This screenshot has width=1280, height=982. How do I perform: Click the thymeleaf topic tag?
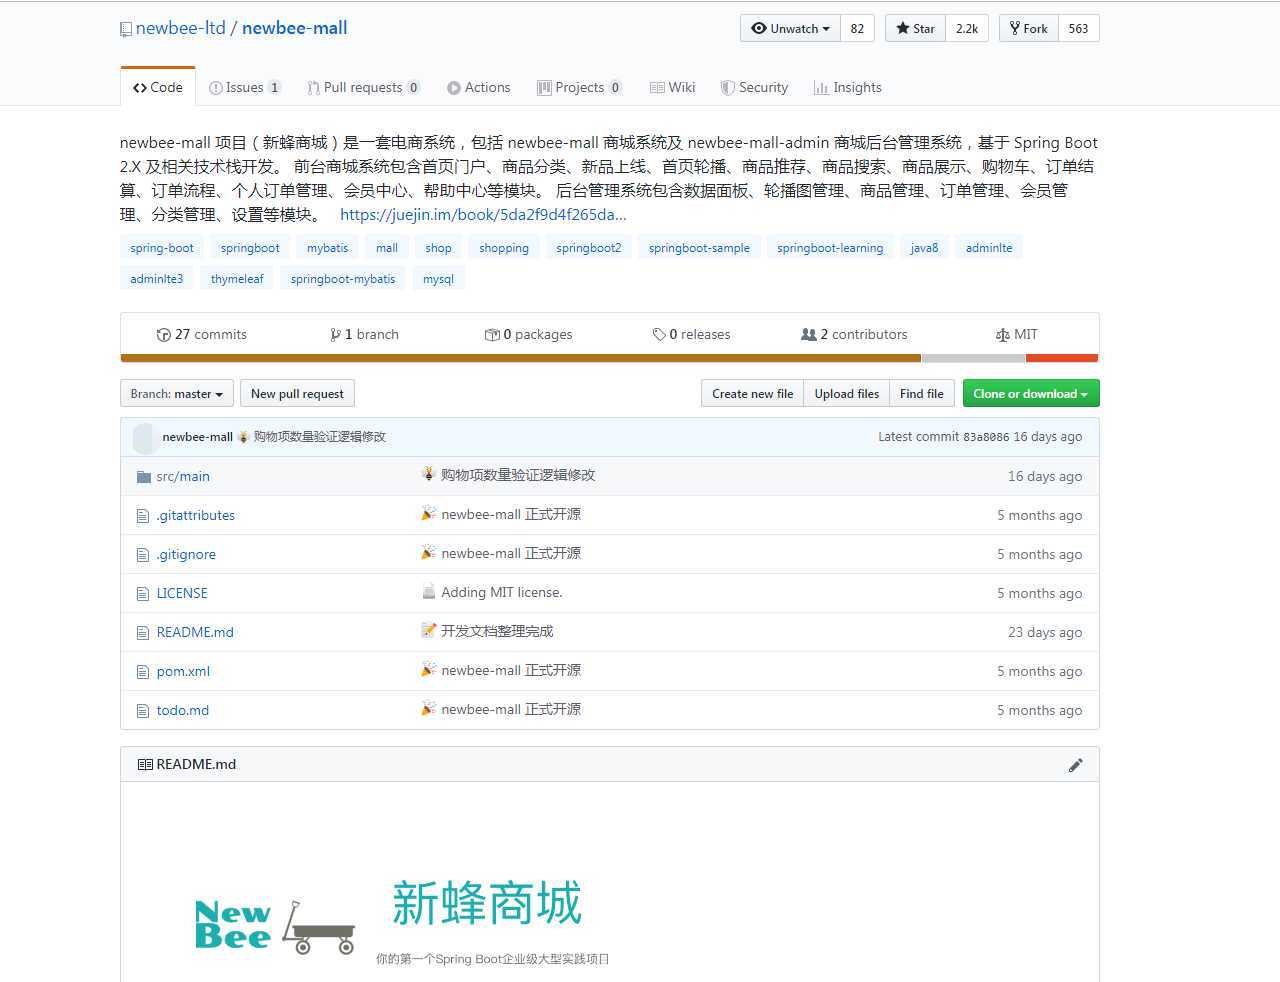(237, 279)
